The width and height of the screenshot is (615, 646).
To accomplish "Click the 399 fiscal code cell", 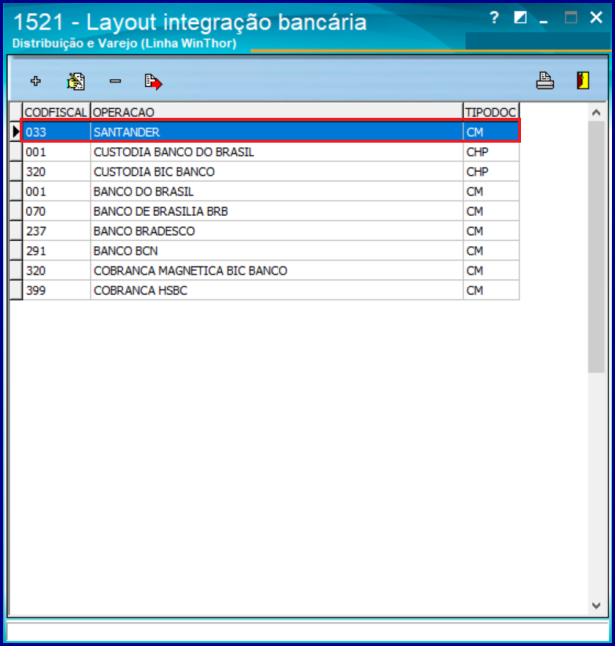I will [x=56, y=290].
